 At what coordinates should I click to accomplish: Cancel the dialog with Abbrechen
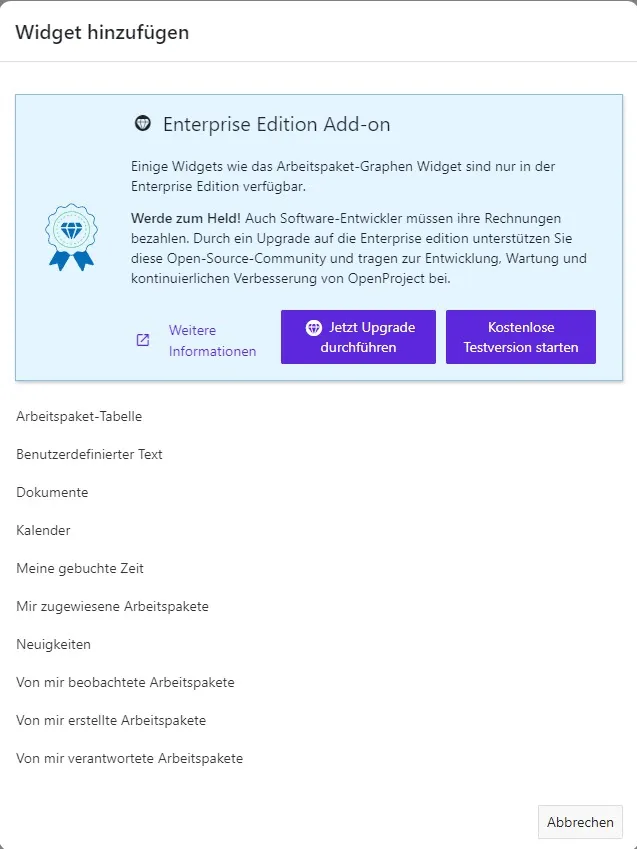(580, 822)
